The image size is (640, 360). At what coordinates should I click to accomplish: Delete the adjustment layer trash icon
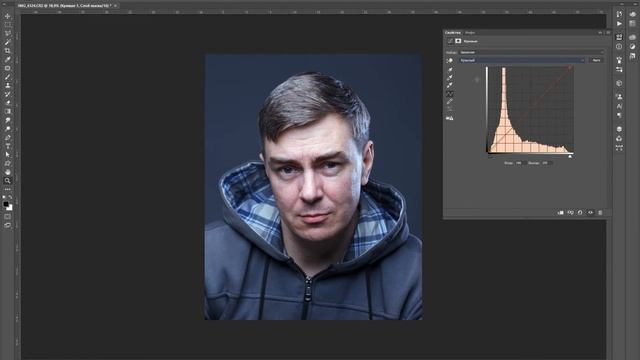(600, 213)
